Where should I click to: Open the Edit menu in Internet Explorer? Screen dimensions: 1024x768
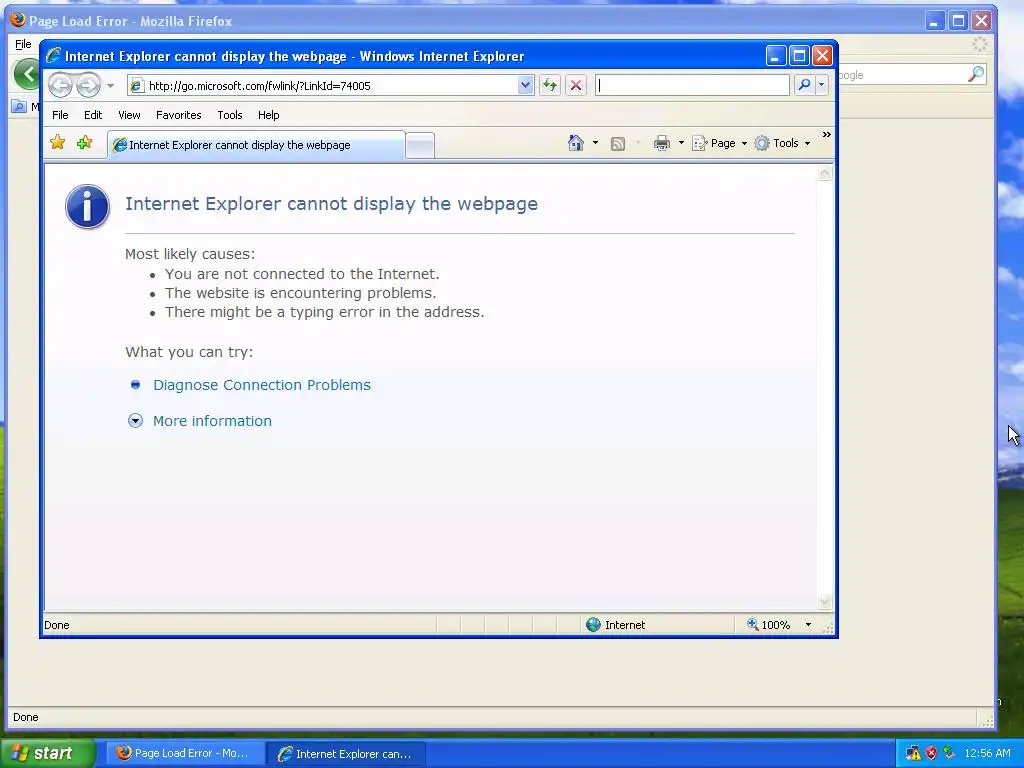93,115
